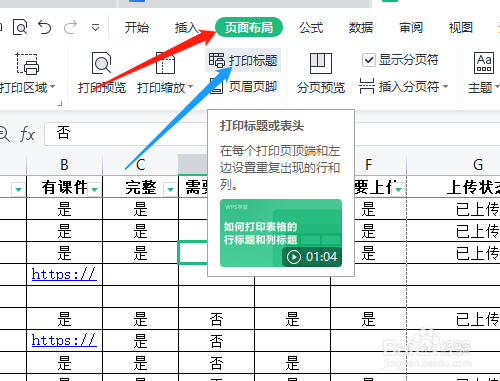Screen dimensions: 500x381
Task: Select column C header
Action: tap(140, 165)
